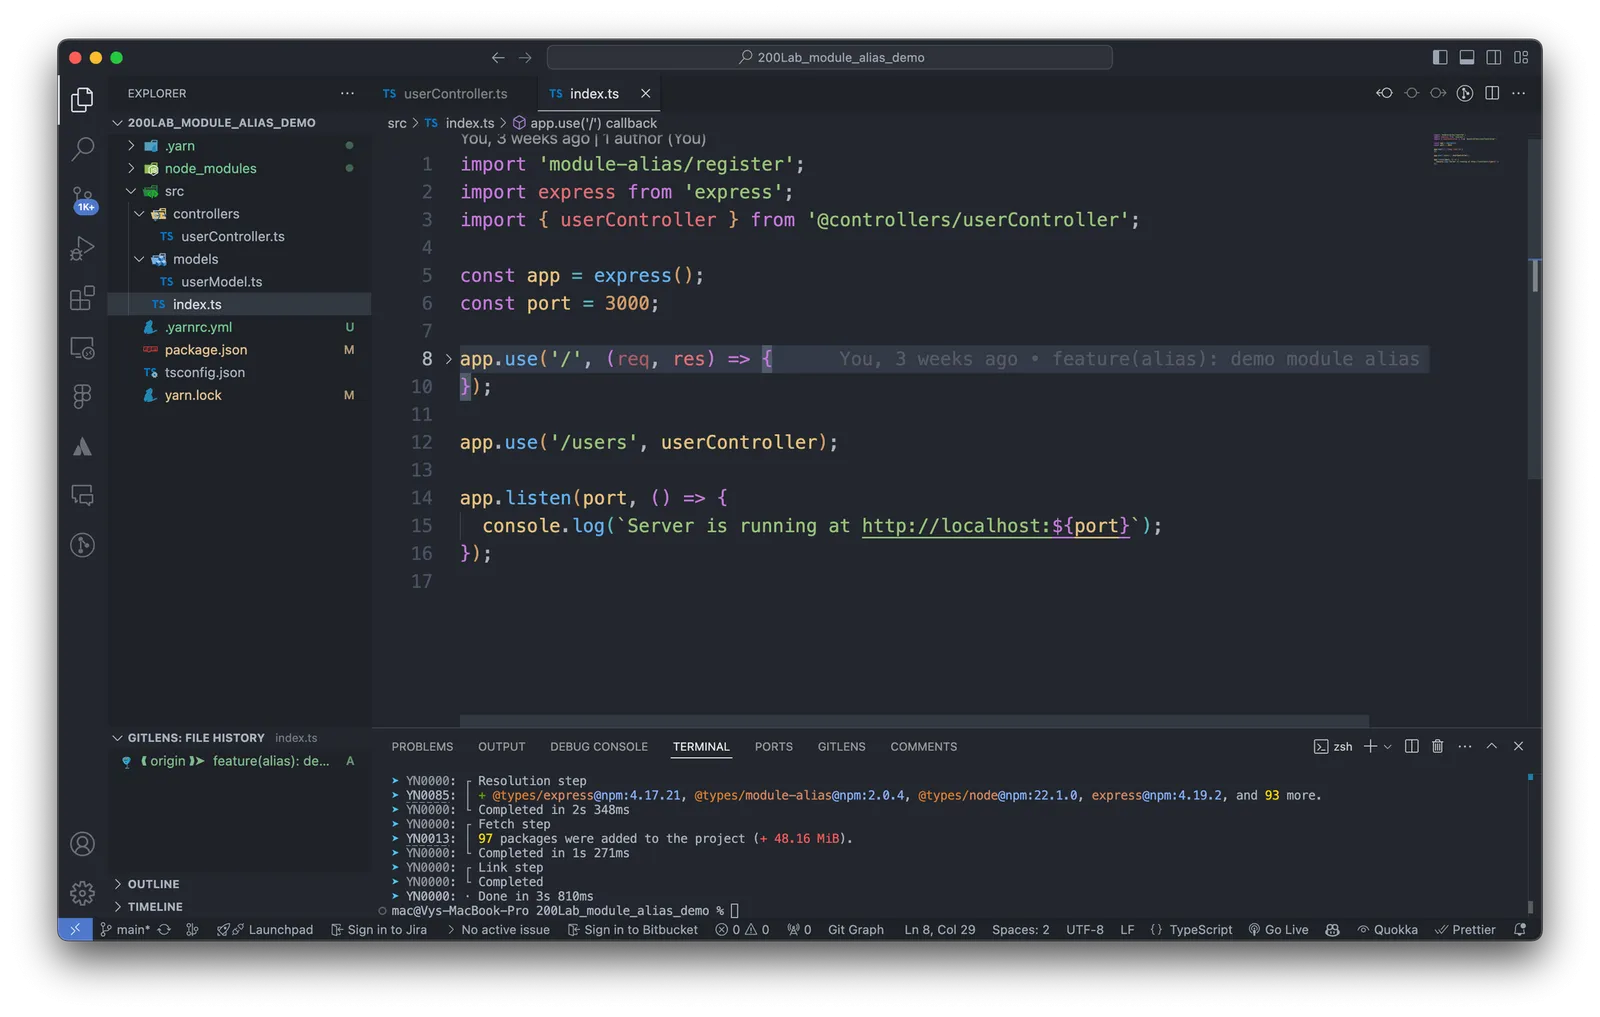1600x1017 pixels.
Task: Open package.json in the explorer
Action: tap(239, 350)
